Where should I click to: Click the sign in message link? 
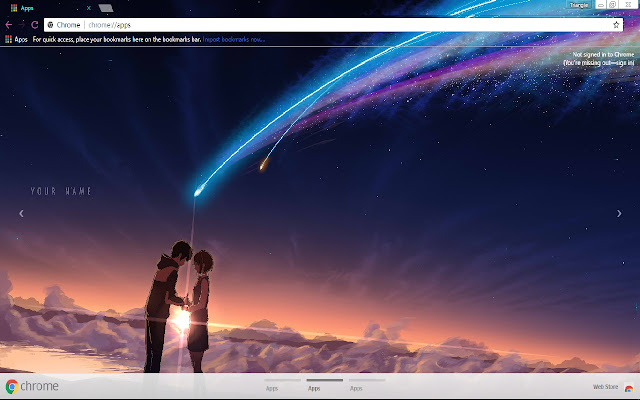click(x=599, y=59)
